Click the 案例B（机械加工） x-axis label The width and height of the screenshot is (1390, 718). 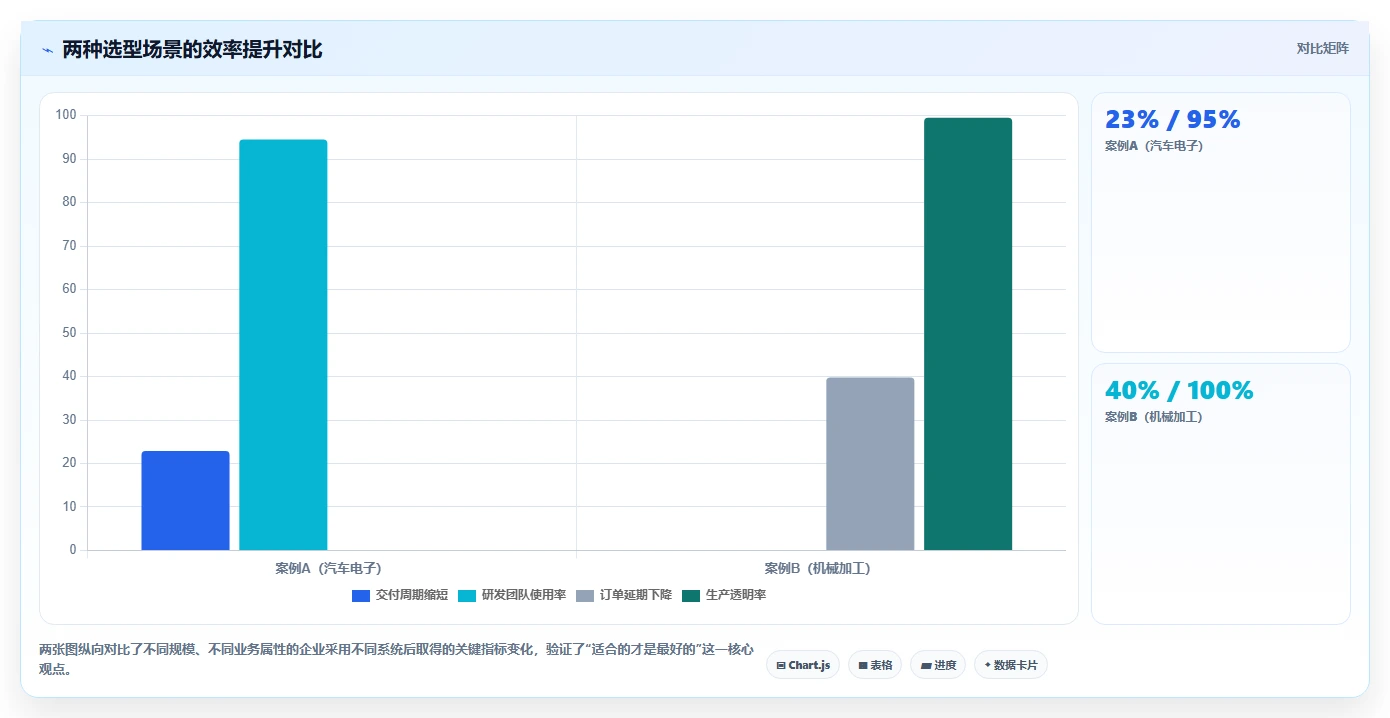(x=818, y=568)
